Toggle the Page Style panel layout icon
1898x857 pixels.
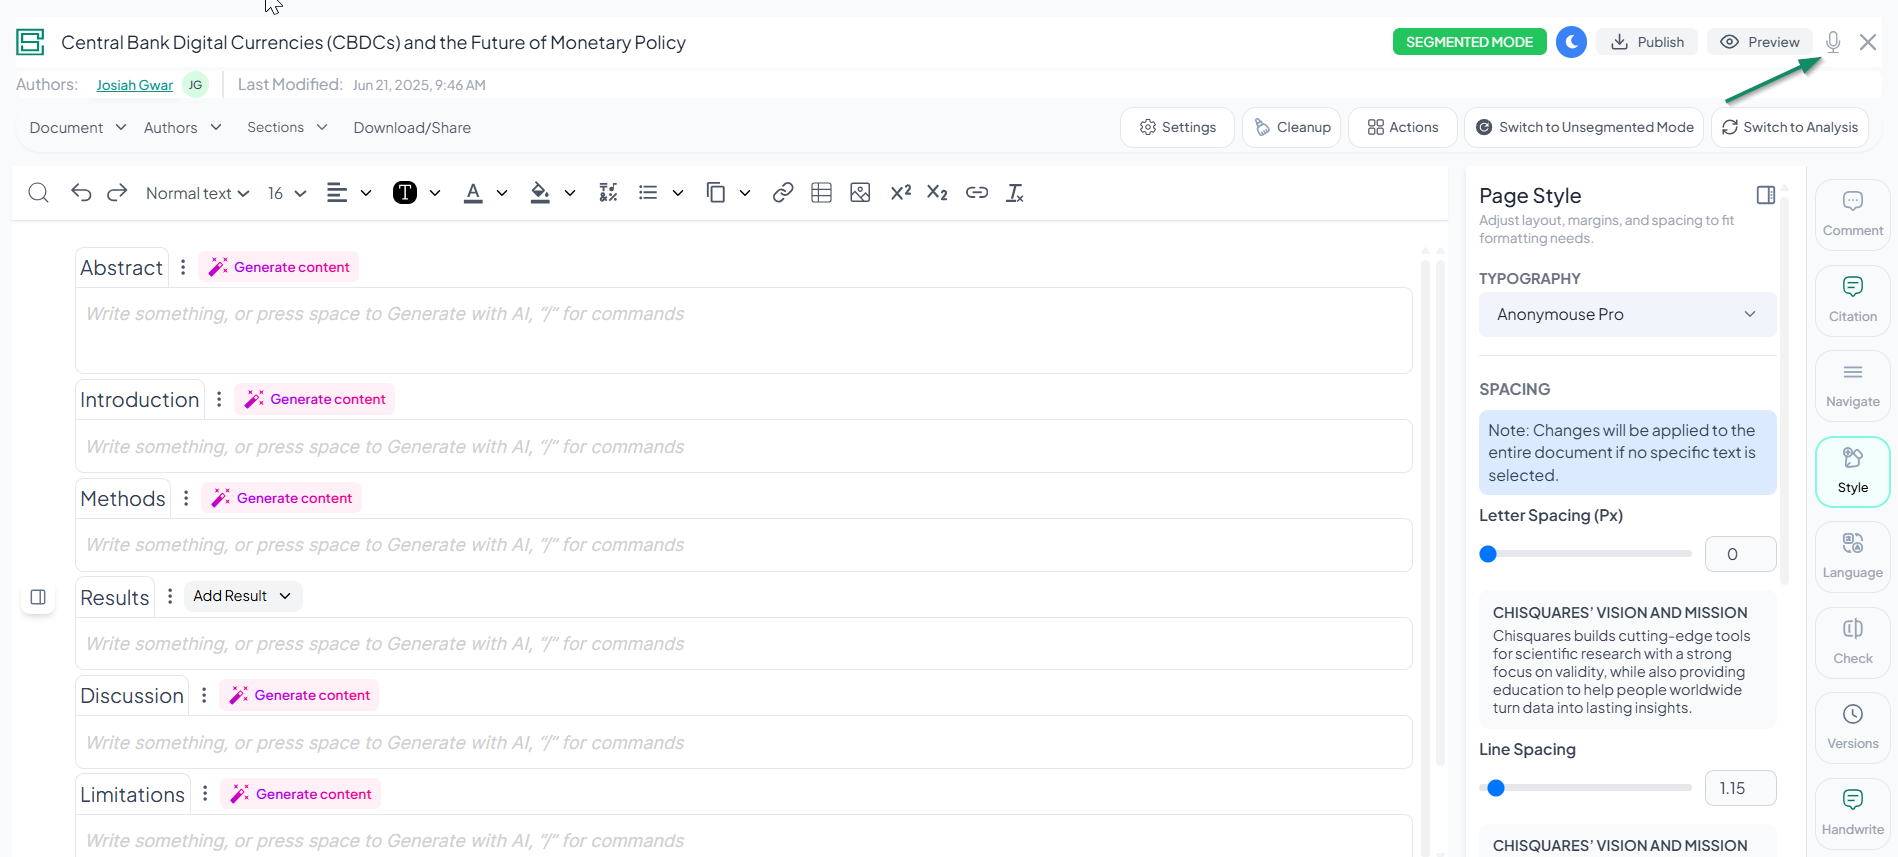(x=1765, y=195)
